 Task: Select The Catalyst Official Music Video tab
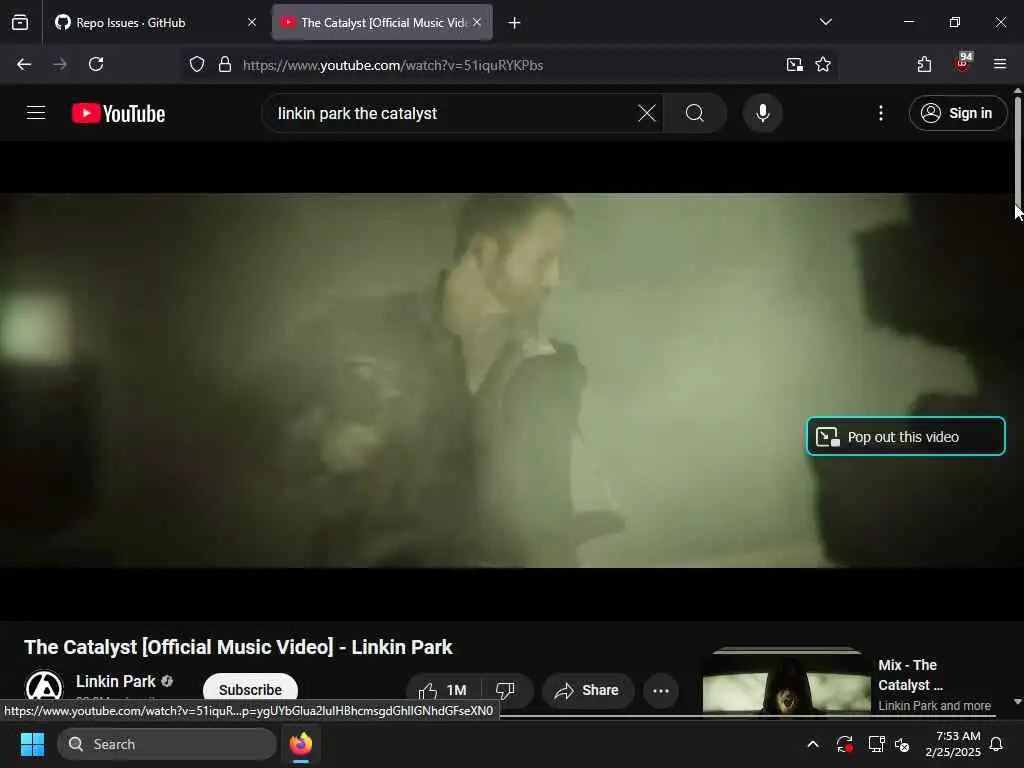click(382, 23)
